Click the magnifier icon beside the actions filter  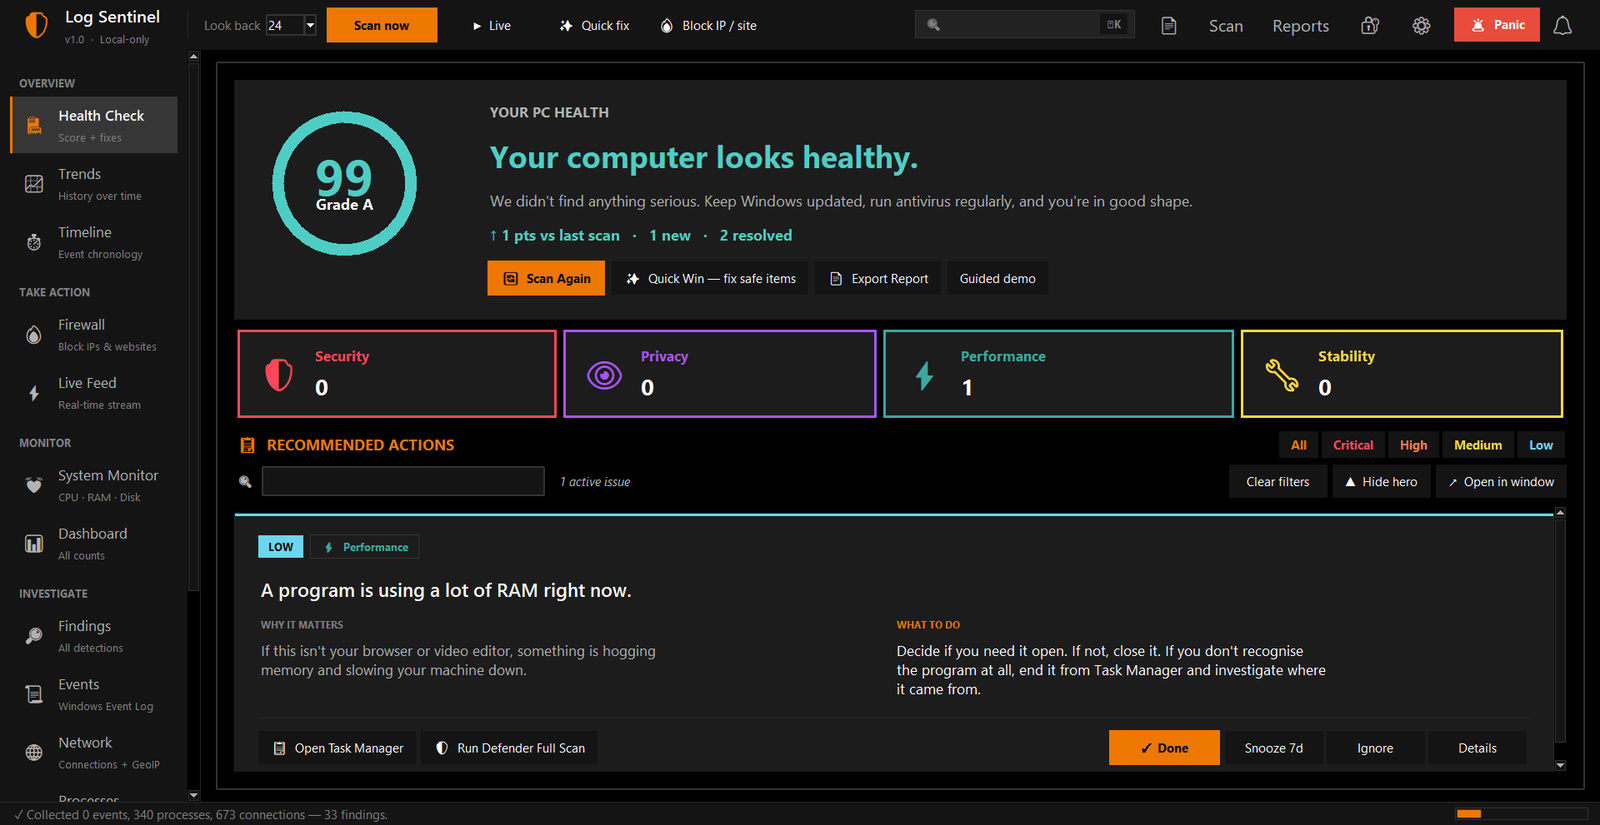pos(245,482)
